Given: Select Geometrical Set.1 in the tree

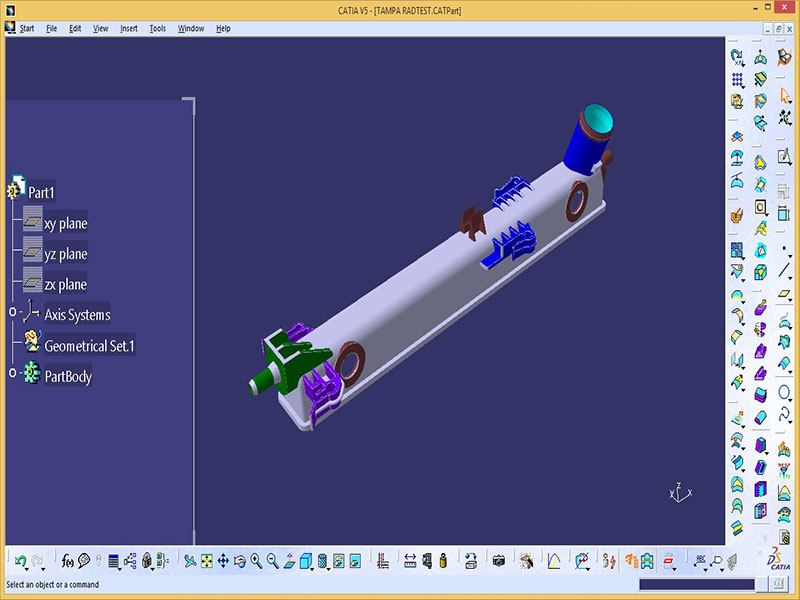Looking at the screenshot, I should click(x=89, y=346).
